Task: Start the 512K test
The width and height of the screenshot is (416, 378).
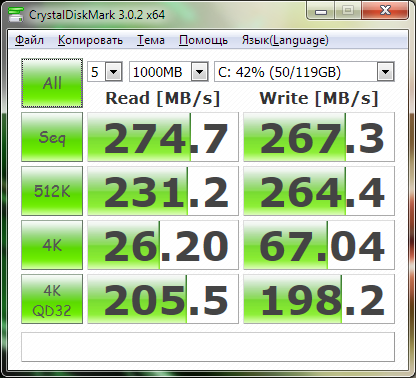Action: (52, 191)
